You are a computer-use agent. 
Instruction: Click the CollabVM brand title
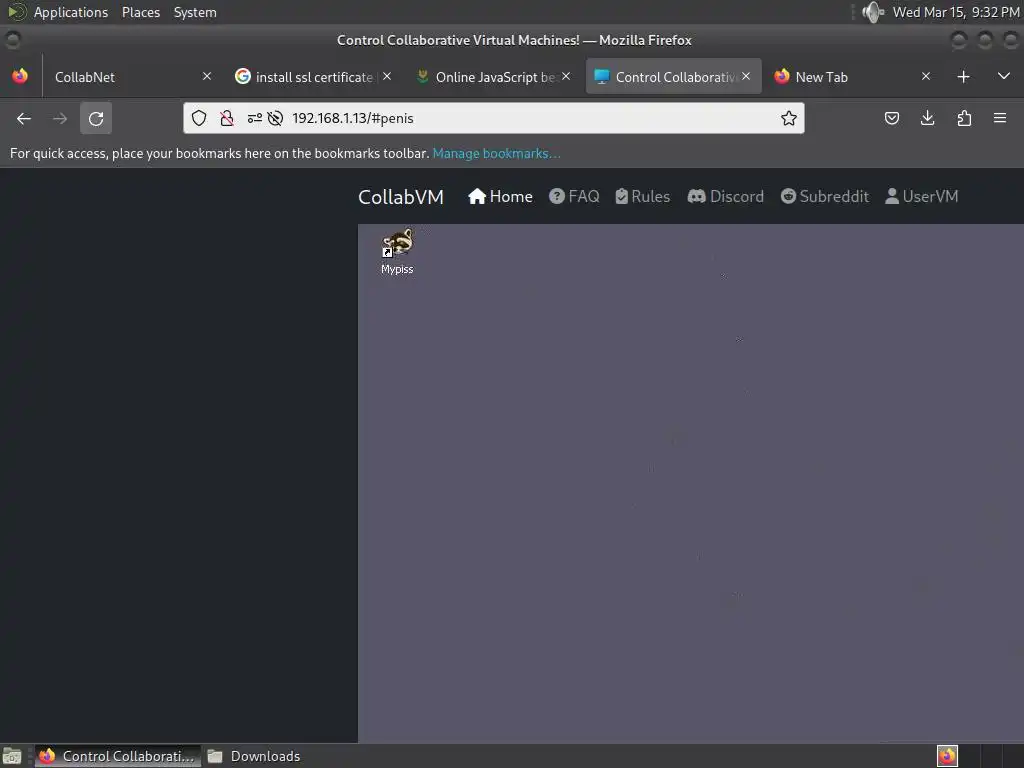[401, 197]
